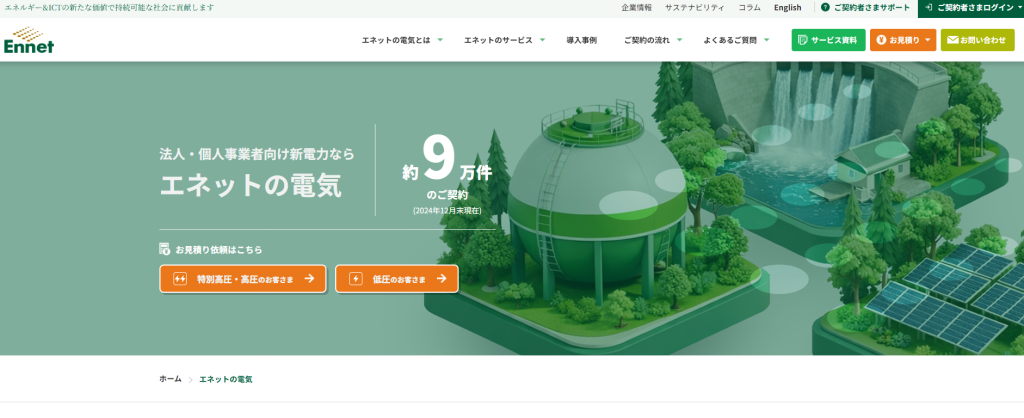The width and height of the screenshot is (1024, 418).
Task: Expand the エネットの電気とは menu arrow
Action: pyautogui.click(x=440, y=40)
